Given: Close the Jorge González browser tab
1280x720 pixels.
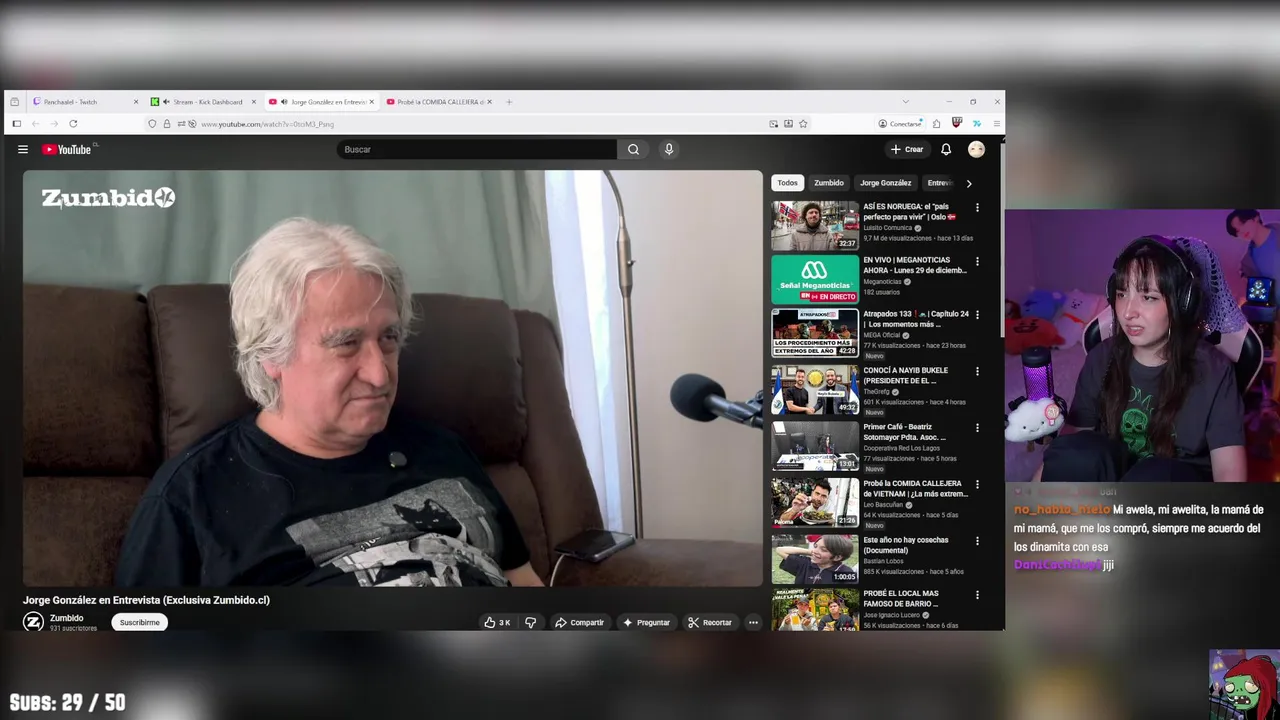Looking at the screenshot, I should (x=372, y=102).
